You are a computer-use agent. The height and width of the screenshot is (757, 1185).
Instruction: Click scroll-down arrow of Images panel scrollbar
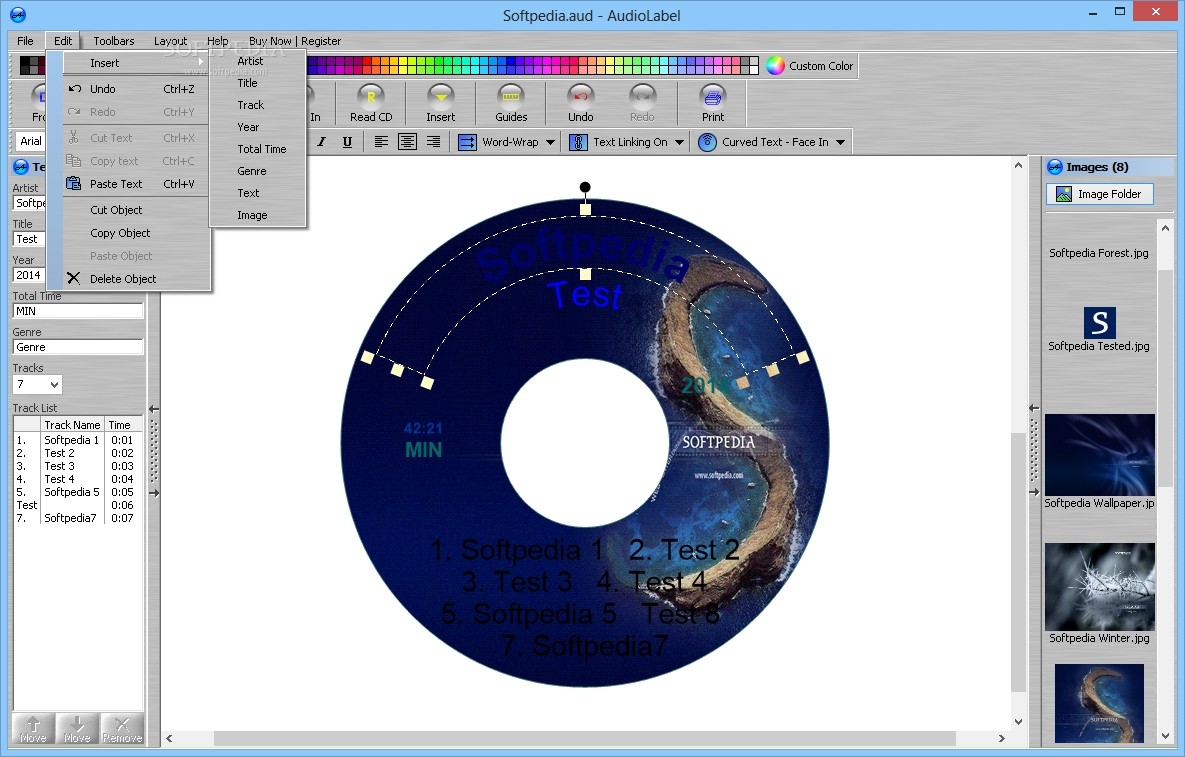pos(1165,735)
